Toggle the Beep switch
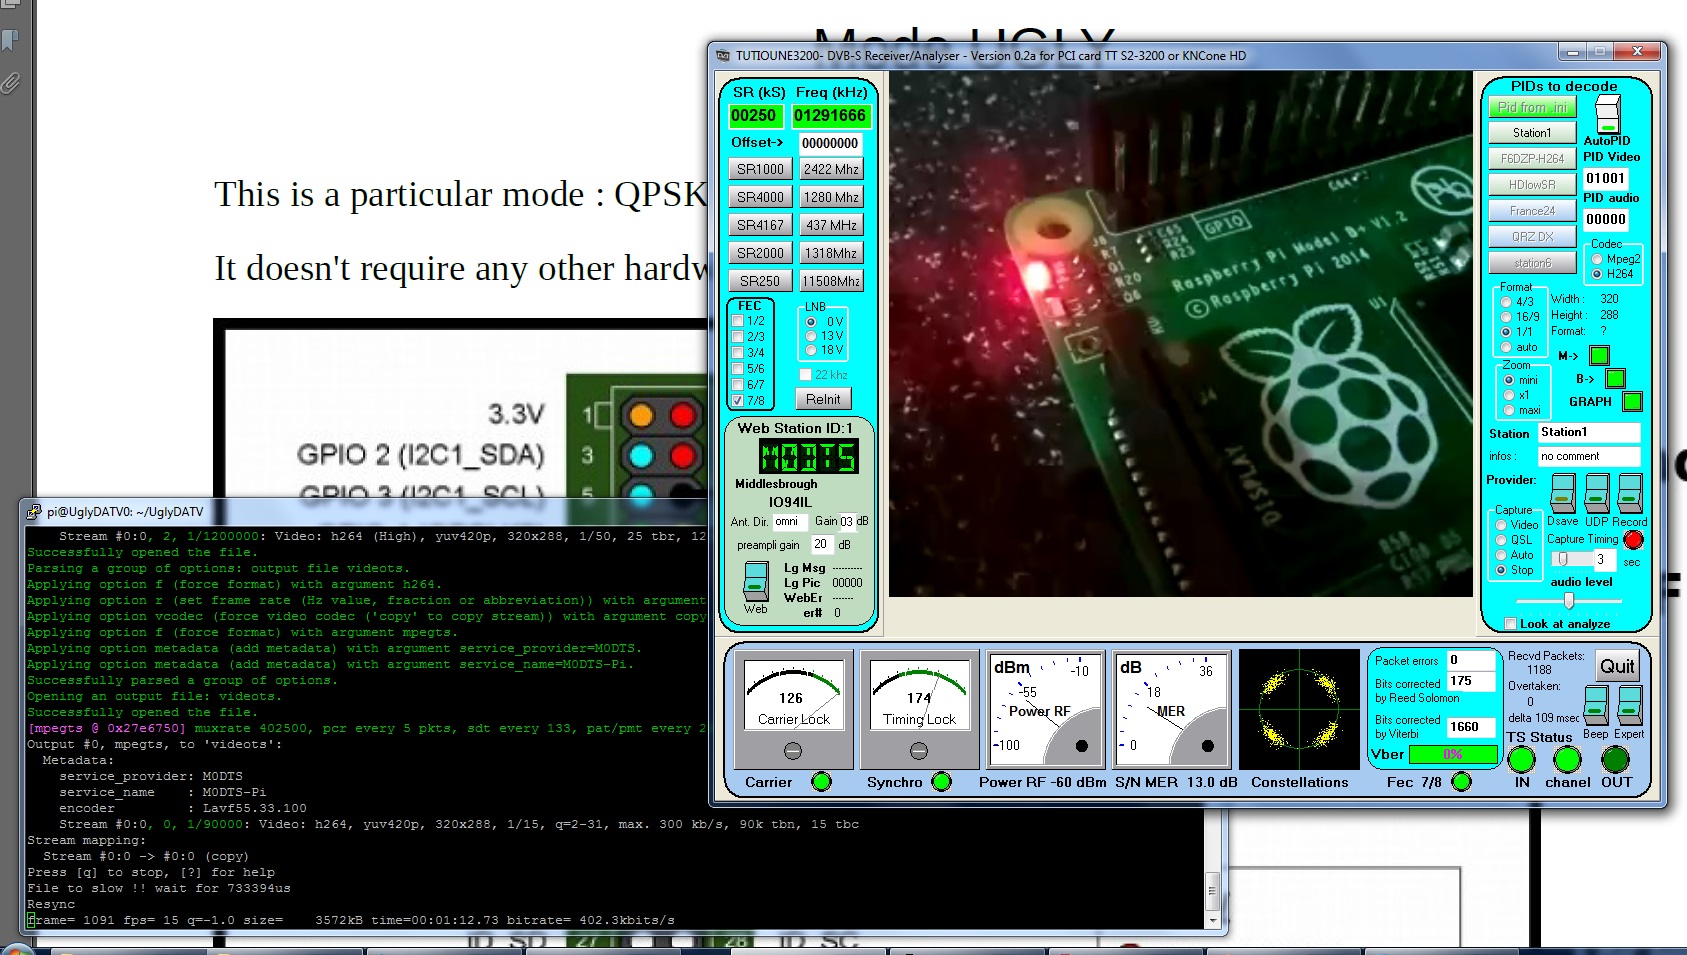 (x=1596, y=705)
